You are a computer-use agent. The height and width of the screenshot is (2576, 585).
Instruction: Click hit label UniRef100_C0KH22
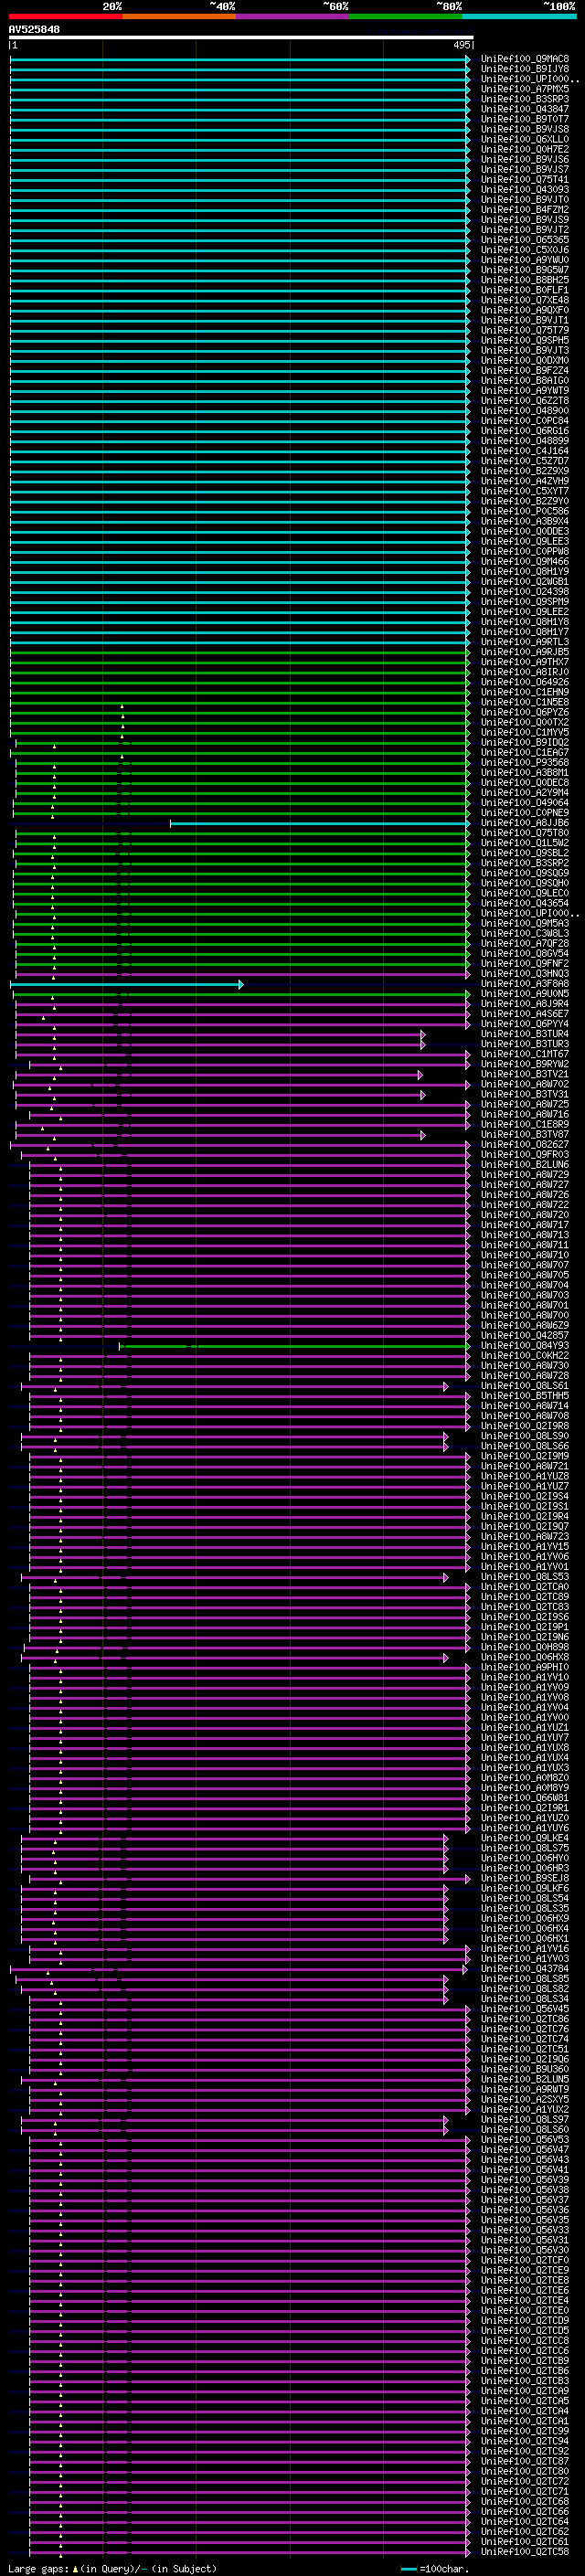coord(525,1356)
